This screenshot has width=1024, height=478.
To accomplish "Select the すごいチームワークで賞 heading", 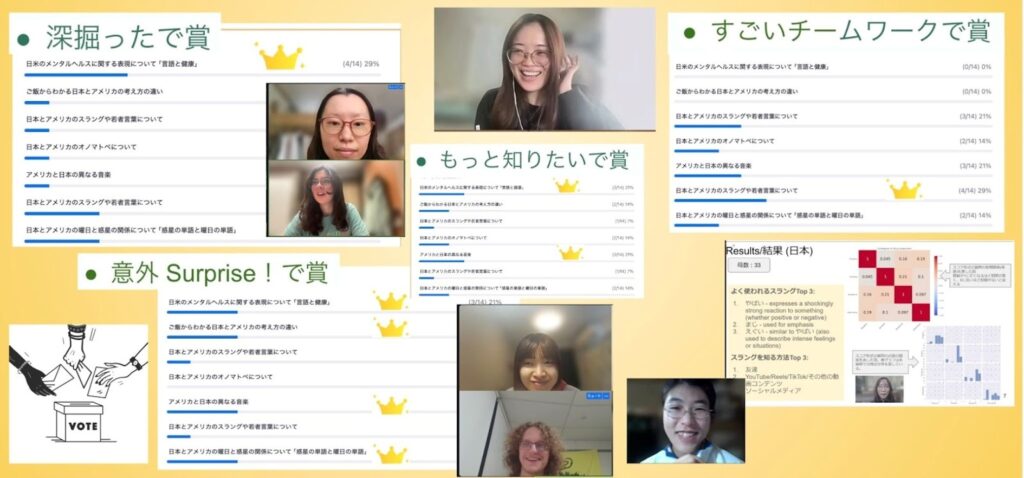I will coord(837,31).
